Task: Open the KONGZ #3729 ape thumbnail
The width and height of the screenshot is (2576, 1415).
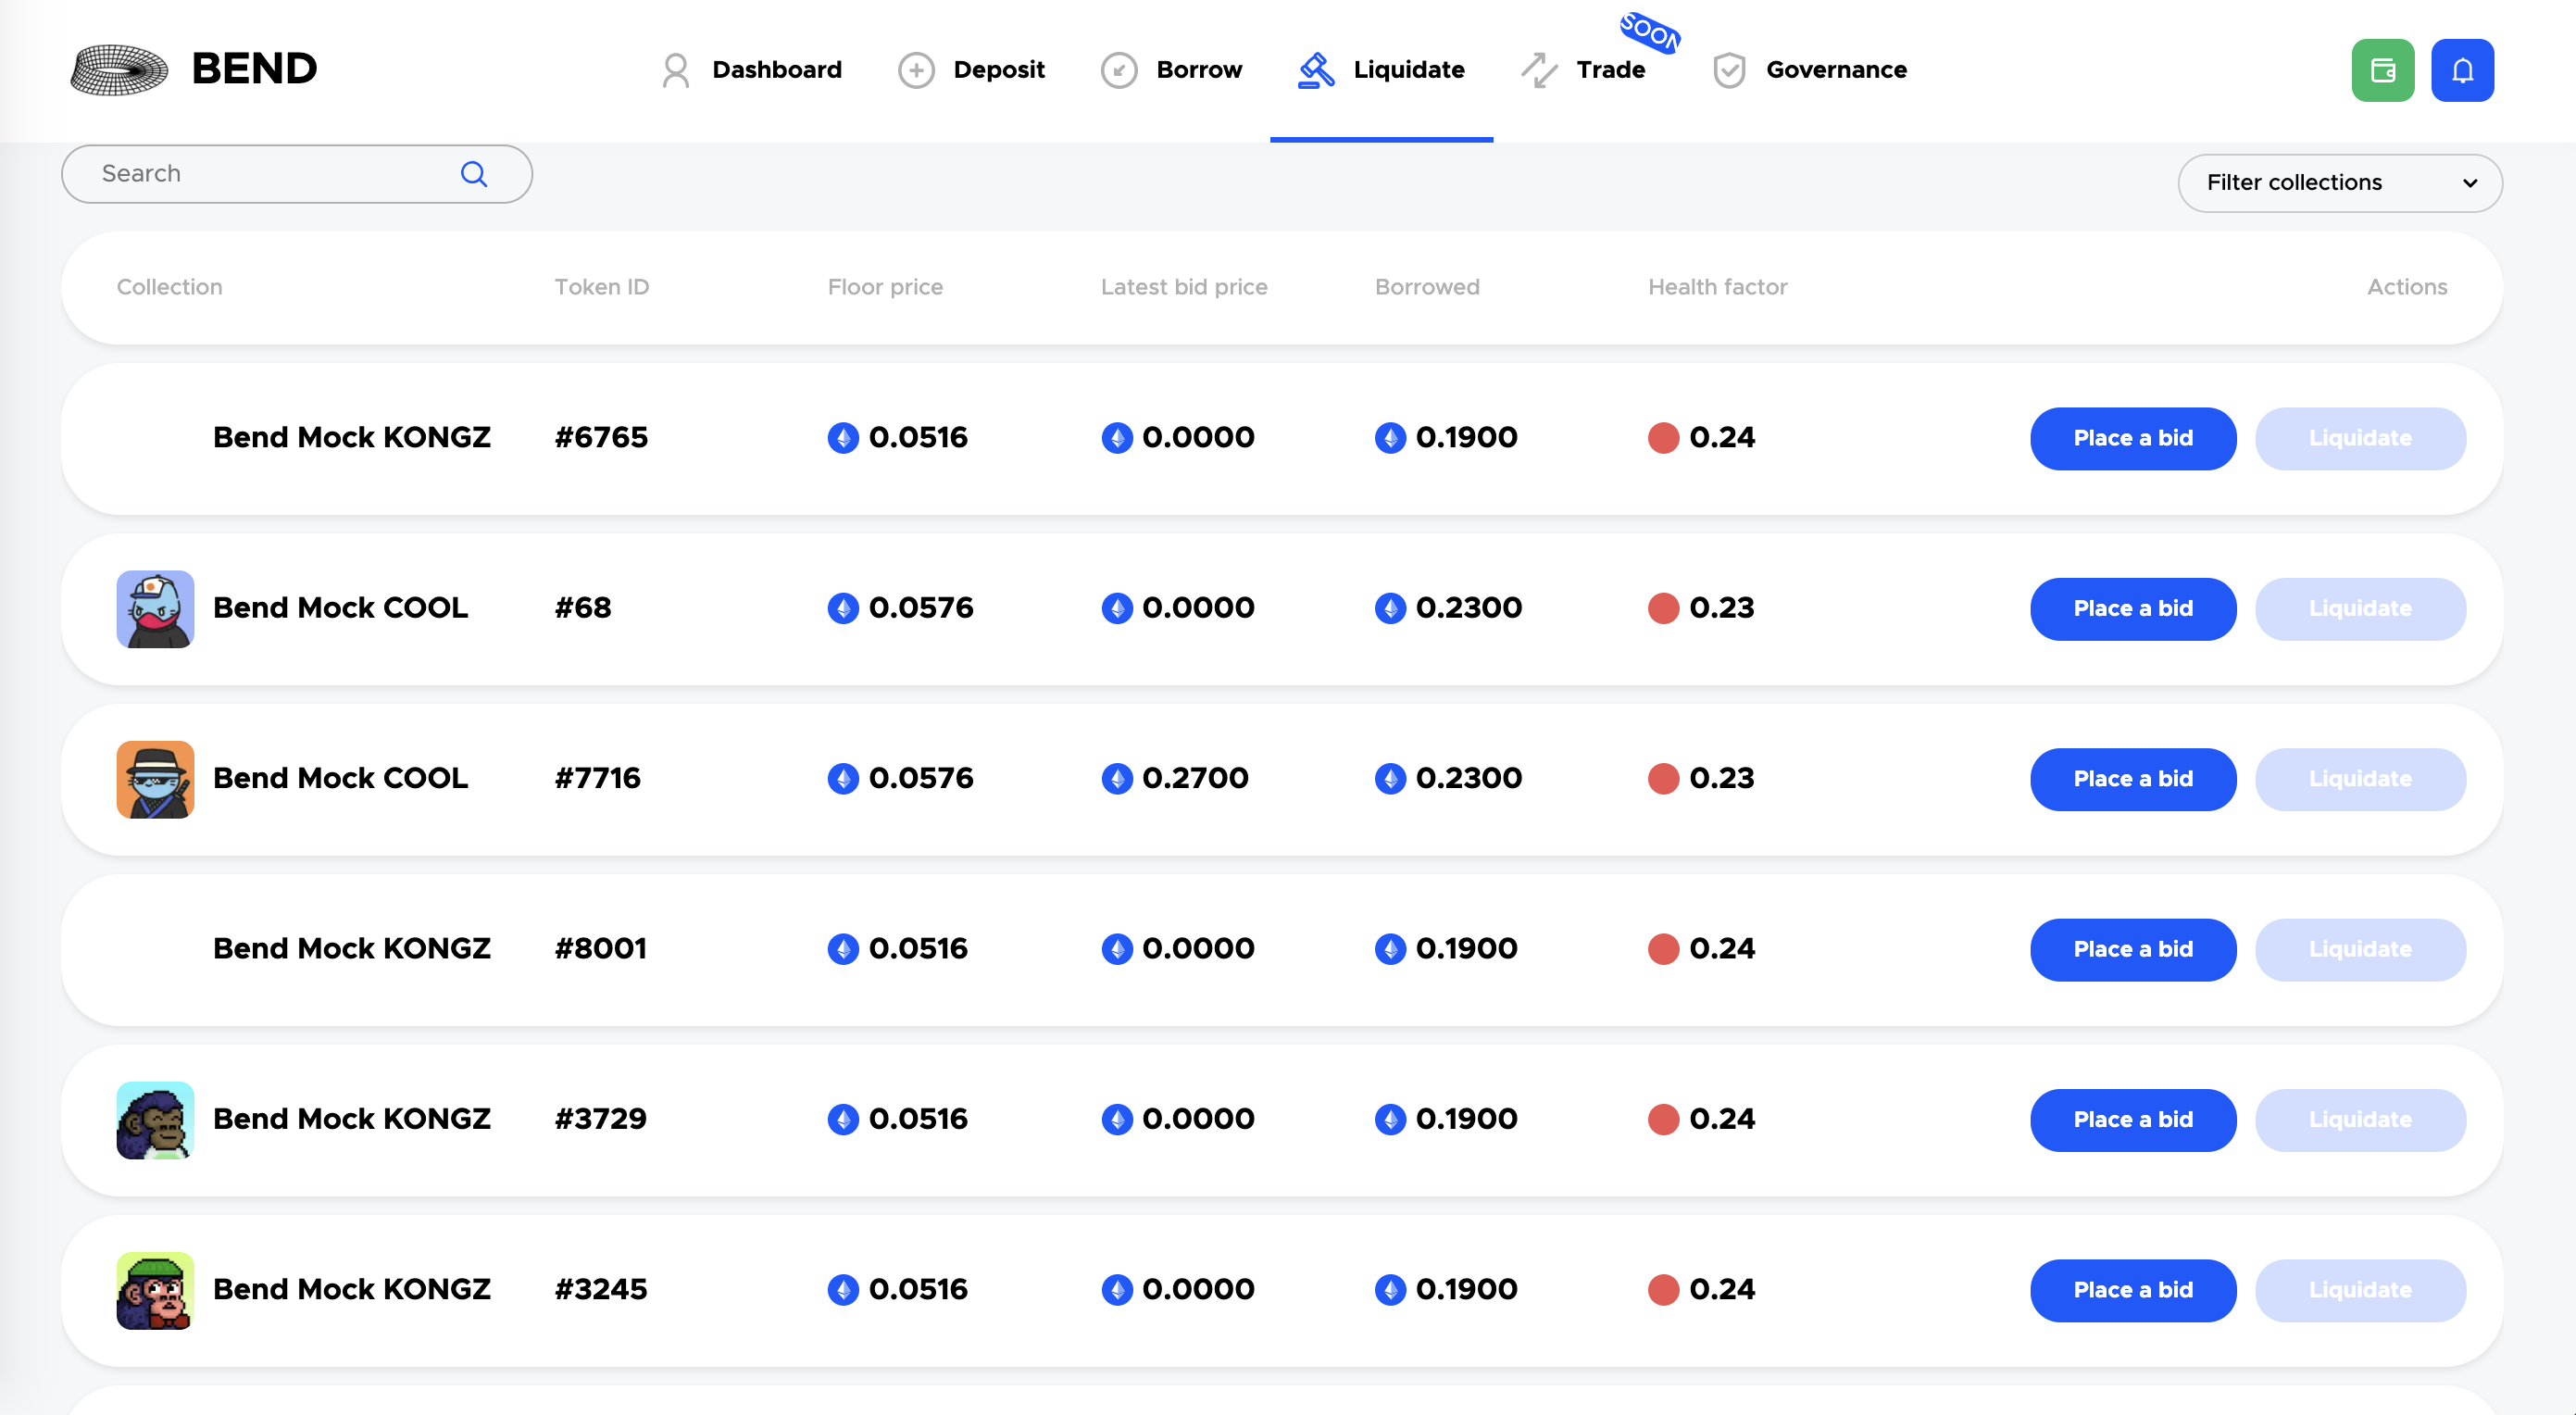Action: (155, 1120)
